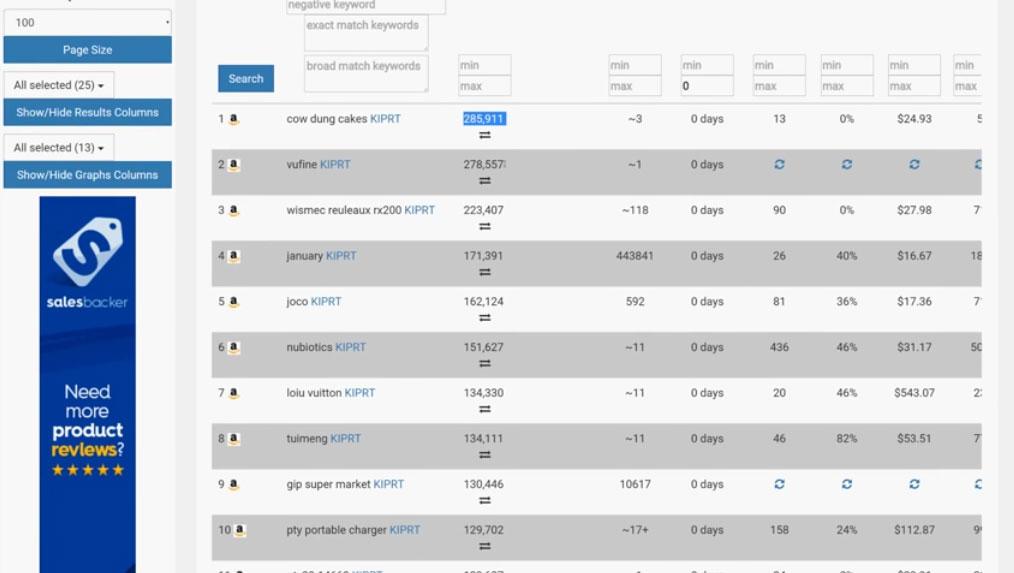Click the exact match keywords text box
The image size is (1014, 573).
(x=366, y=32)
